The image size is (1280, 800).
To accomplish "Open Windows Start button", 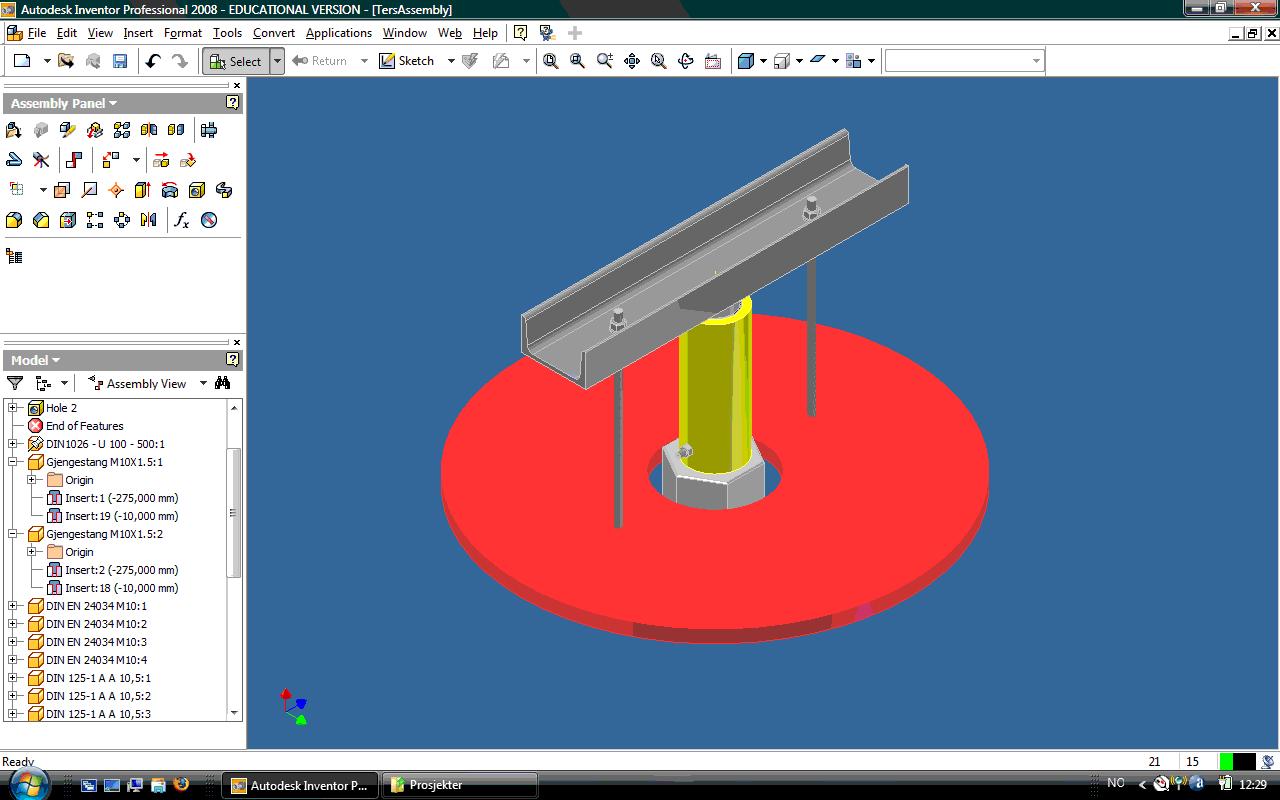I will tap(28, 783).
